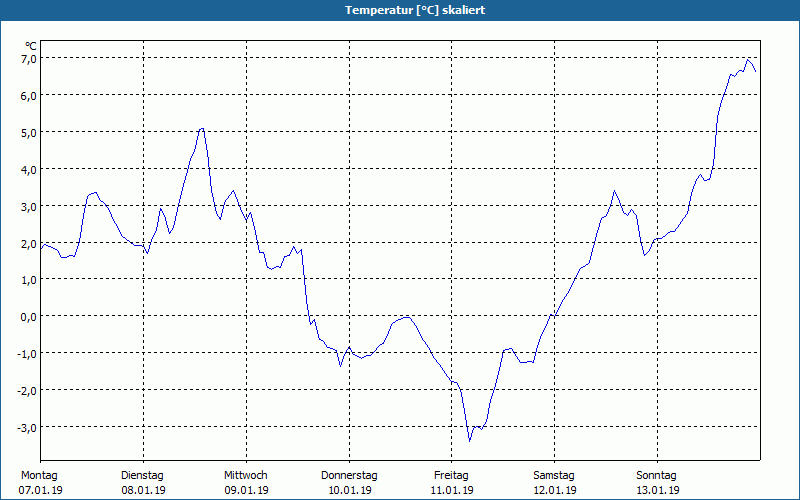Click the 0,0 y-axis label
800x500 pixels.
pos(29,317)
